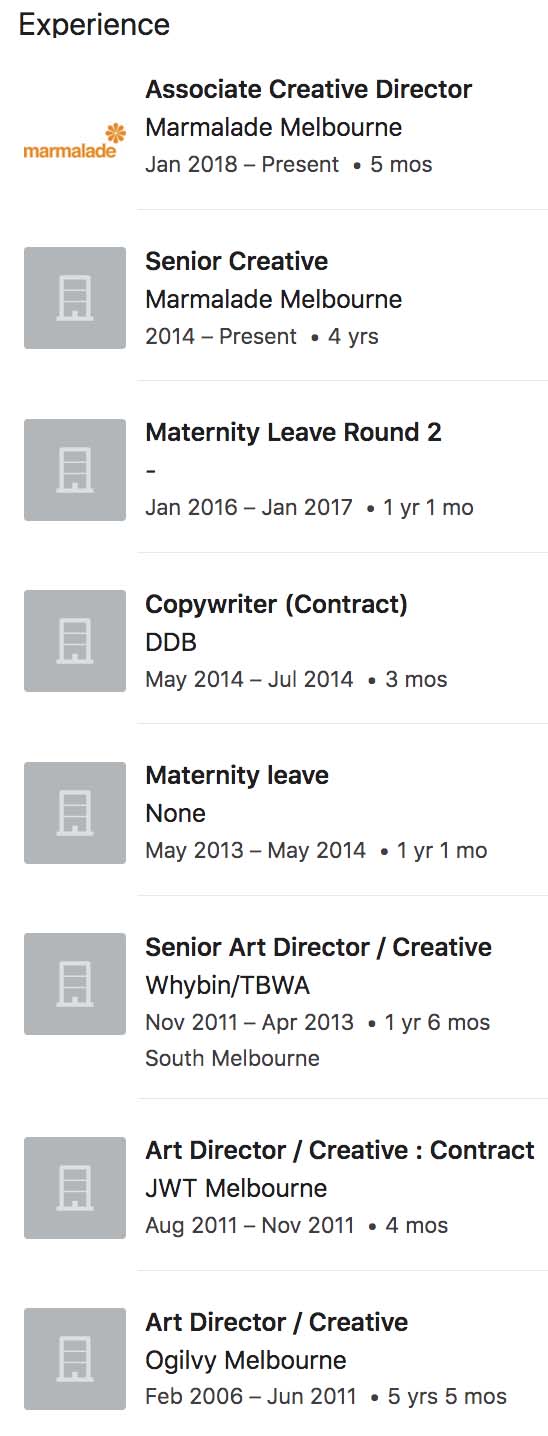Click the Ogilvy Melbourne company placeholder icon
This screenshot has width=548, height=1436.
[x=75, y=1359]
